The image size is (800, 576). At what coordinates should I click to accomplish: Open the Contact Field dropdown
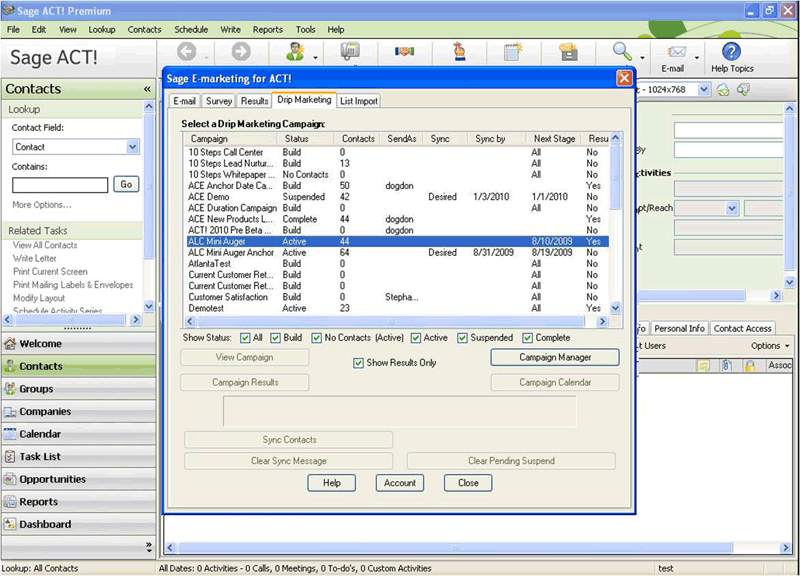click(132, 147)
